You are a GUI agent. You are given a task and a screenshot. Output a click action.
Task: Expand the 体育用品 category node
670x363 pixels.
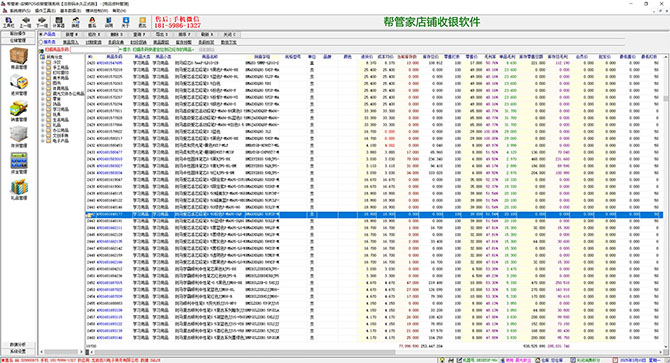[43, 88]
